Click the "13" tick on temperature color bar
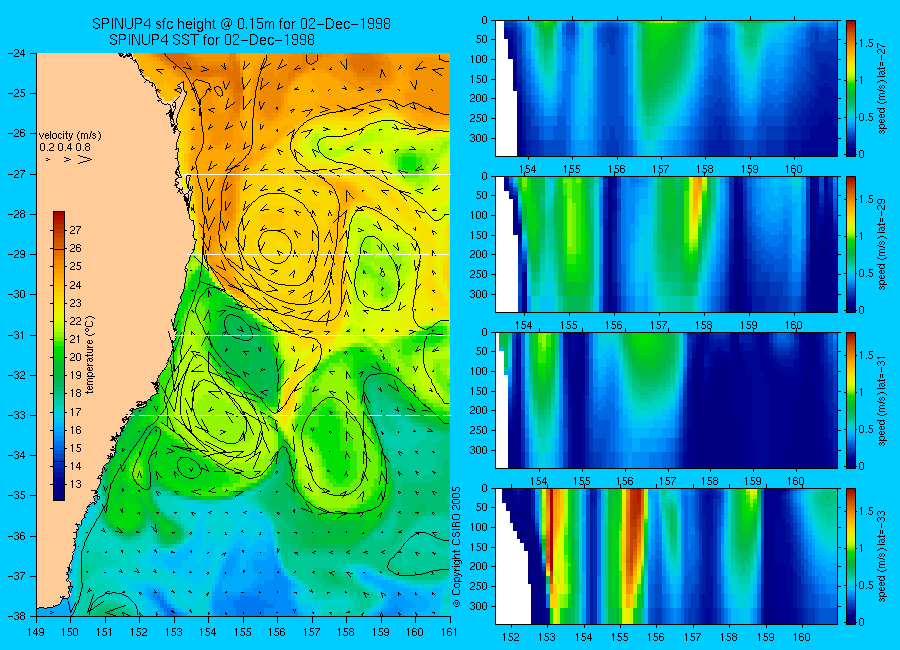900x650 pixels. click(76, 484)
